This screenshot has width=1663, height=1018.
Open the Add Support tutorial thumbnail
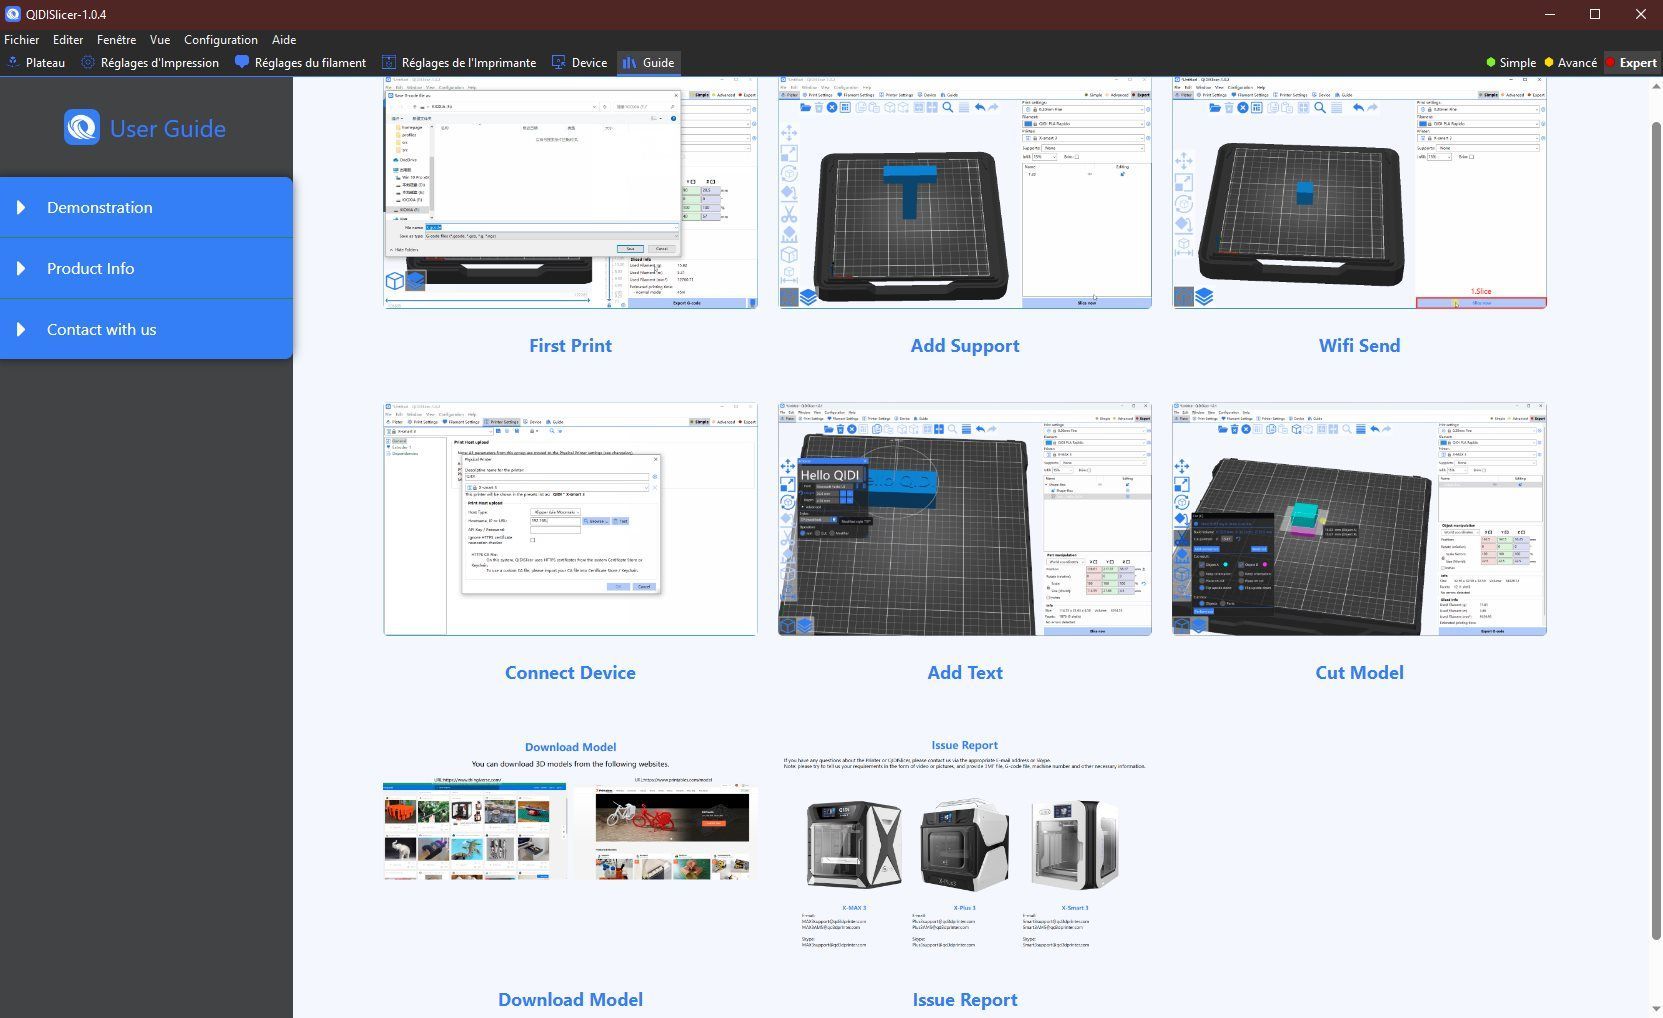(965, 193)
